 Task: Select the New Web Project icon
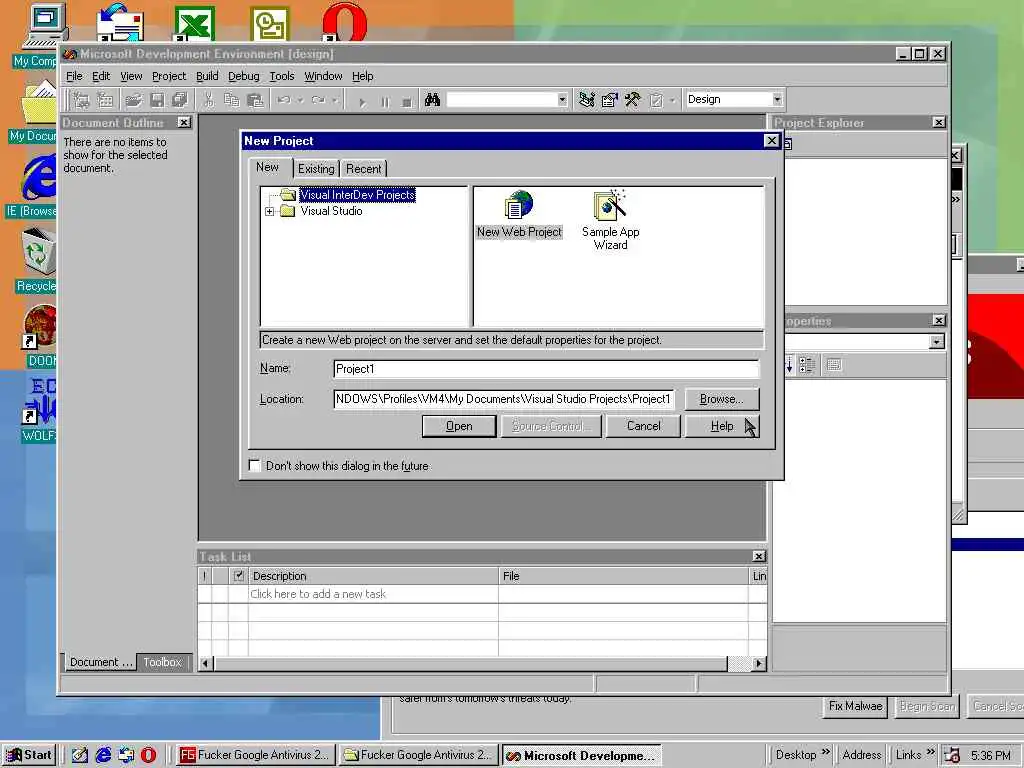coord(519,214)
